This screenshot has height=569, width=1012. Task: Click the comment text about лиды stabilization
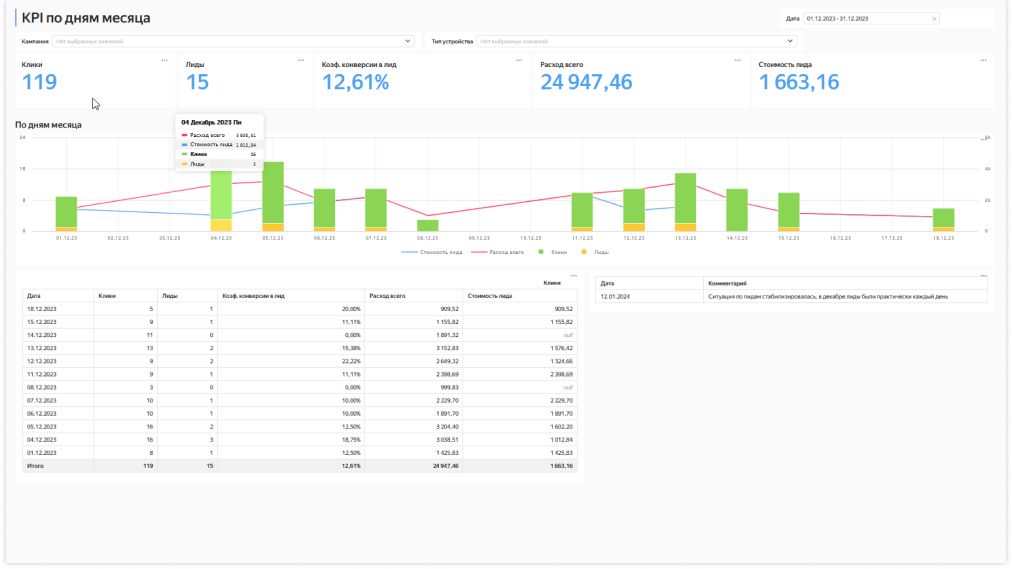[x=828, y=297]
